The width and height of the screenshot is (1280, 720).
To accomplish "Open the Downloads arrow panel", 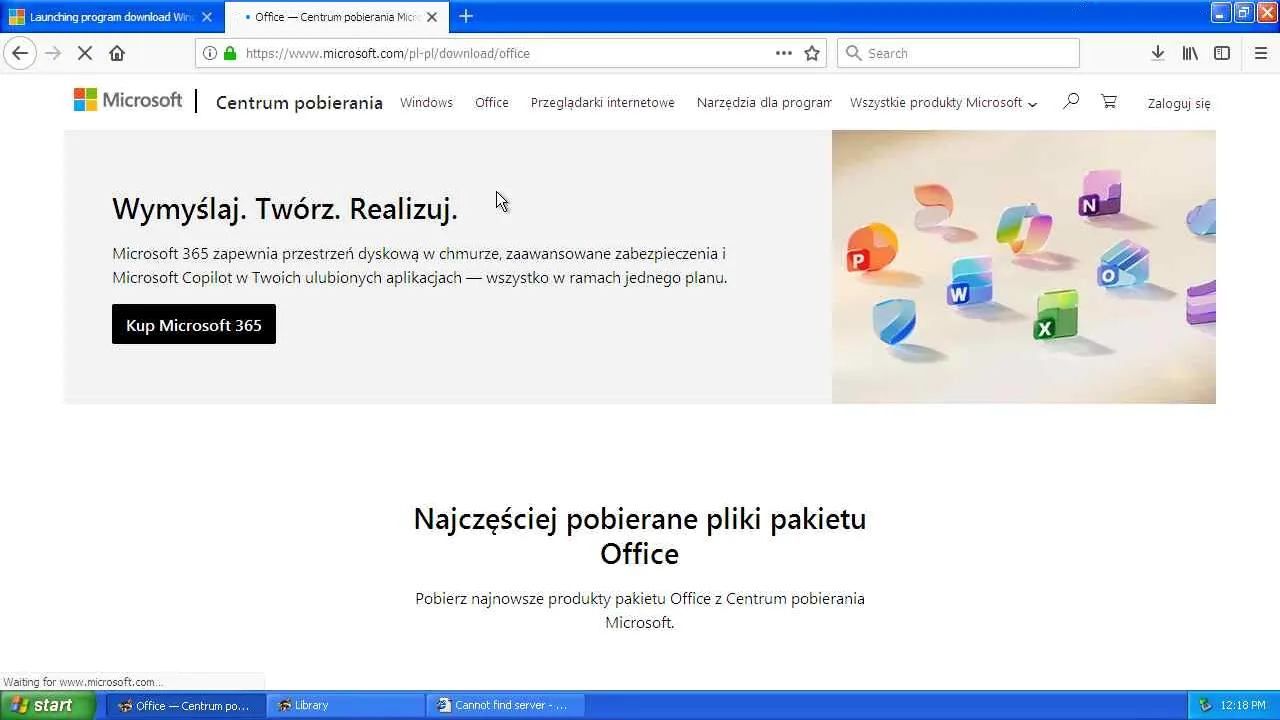I will [1157, 53].
